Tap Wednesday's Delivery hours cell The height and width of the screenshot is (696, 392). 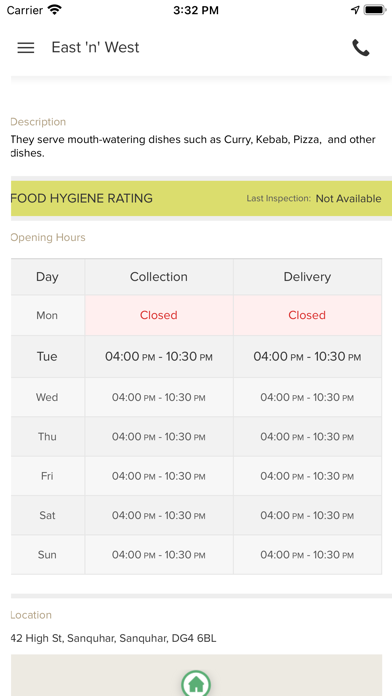(307, 397)
